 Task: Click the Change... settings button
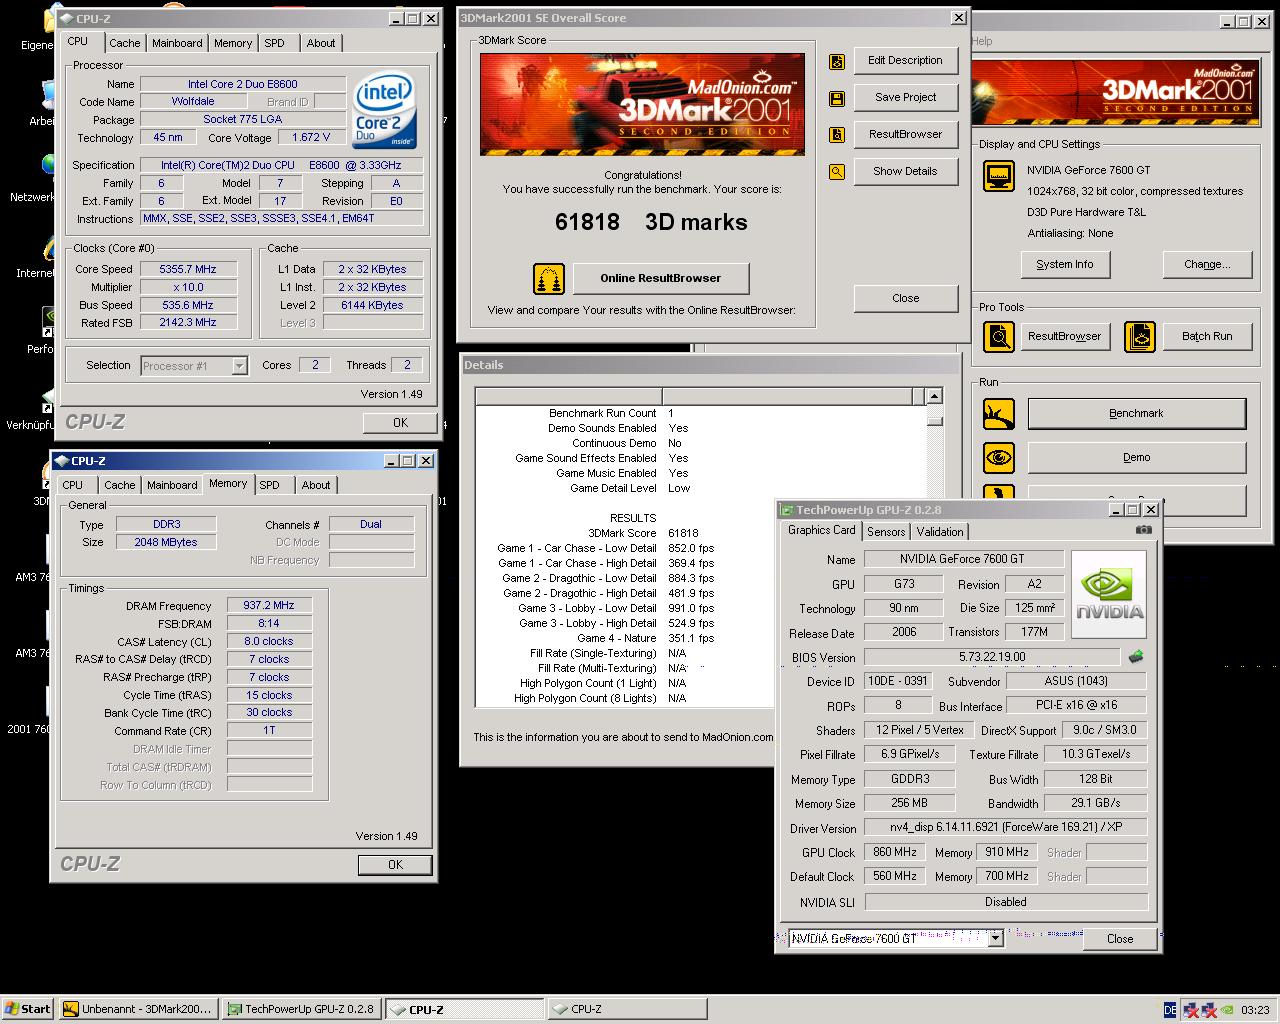click(1207, 265)
